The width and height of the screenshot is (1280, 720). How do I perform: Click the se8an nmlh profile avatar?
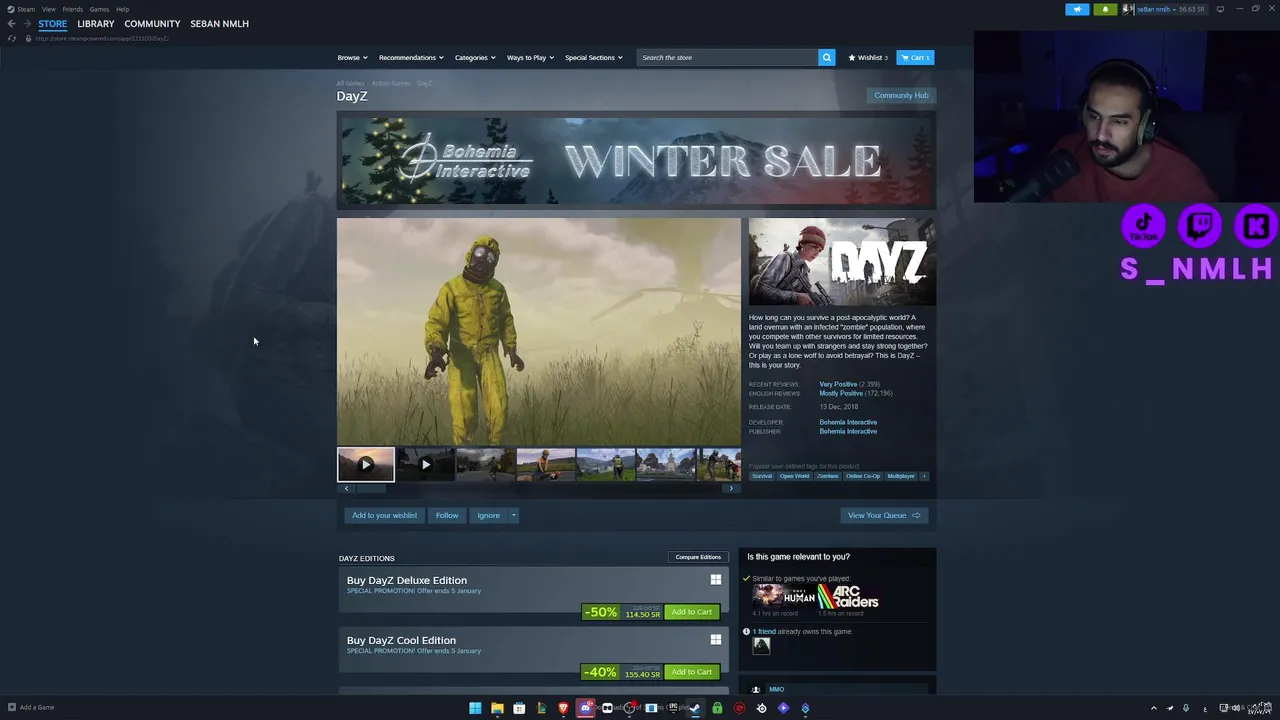coord(1128,9)
